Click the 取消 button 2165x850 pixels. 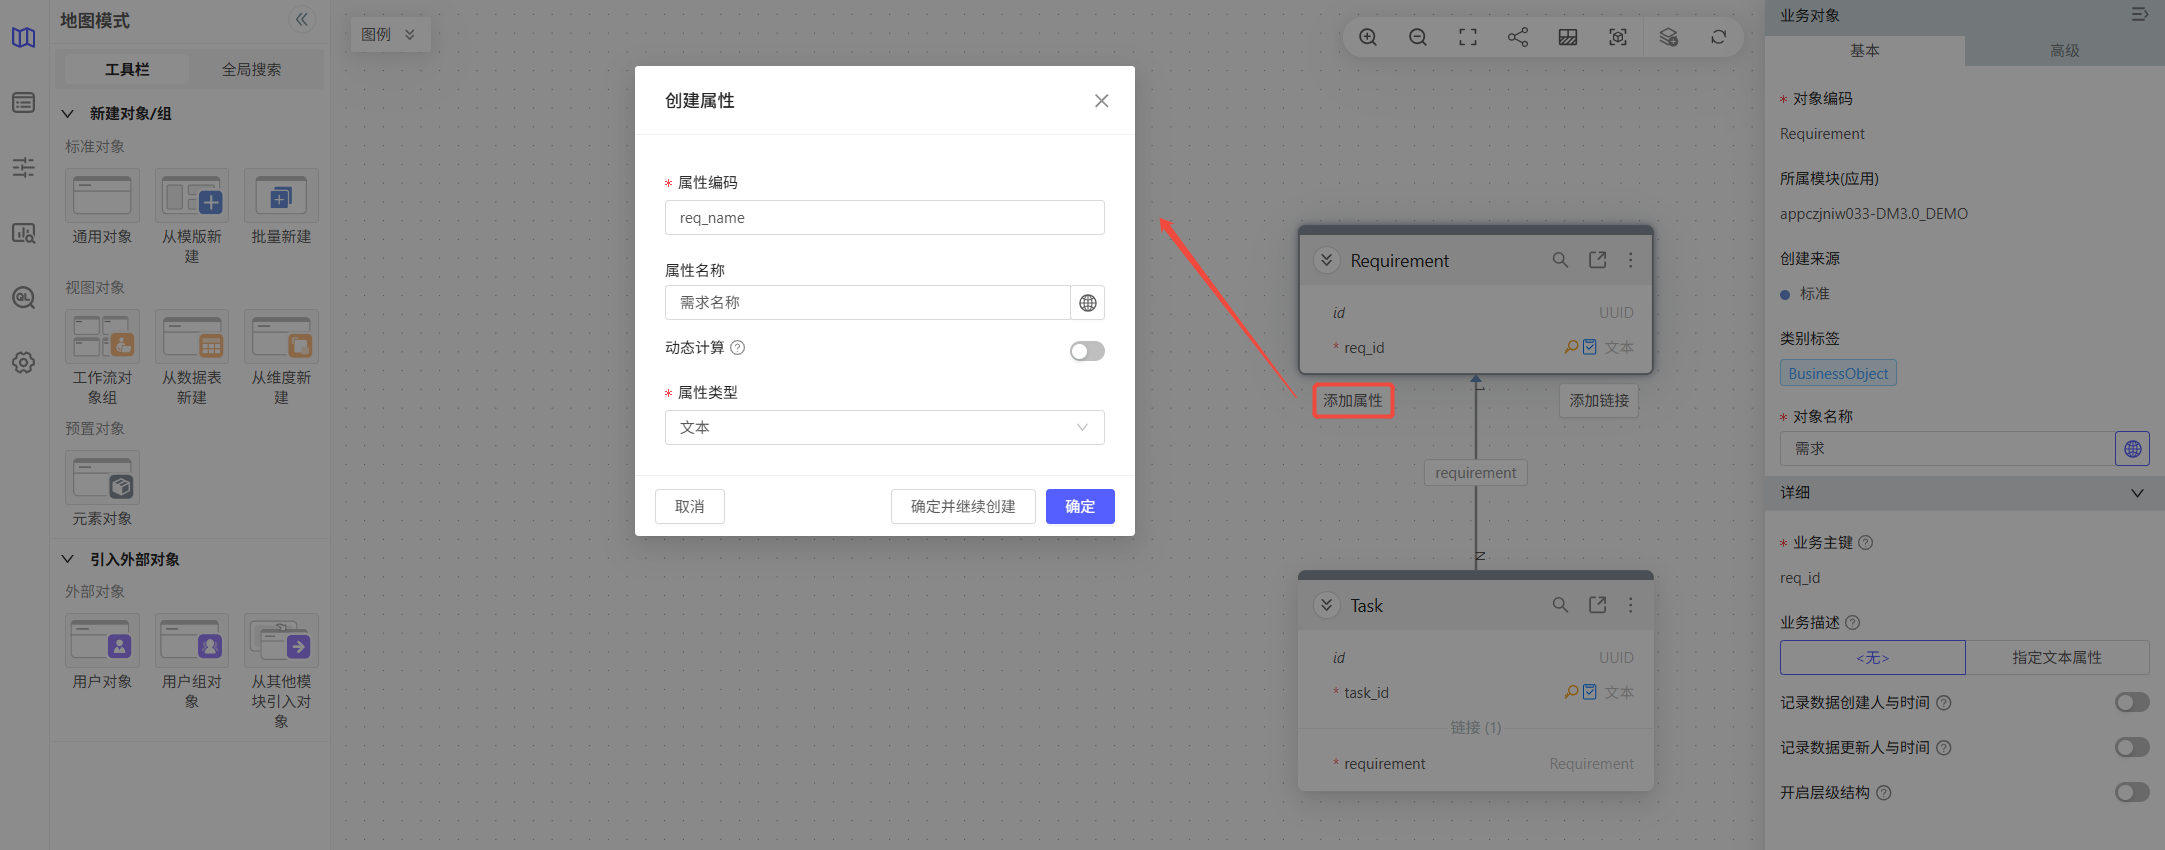690,506
